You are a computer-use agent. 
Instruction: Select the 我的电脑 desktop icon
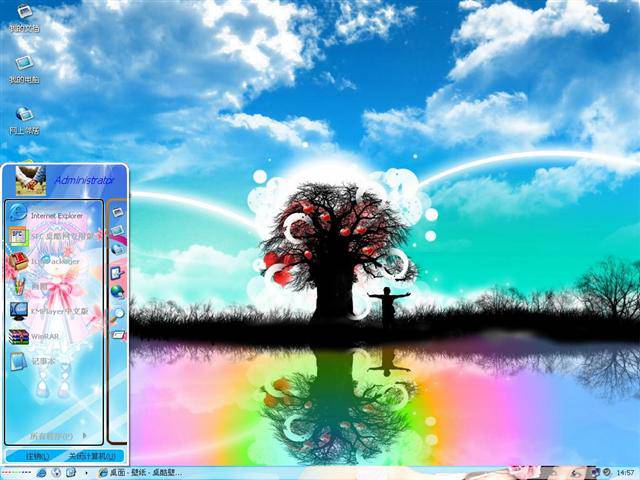pyautogui.click(x=24, y=69)
